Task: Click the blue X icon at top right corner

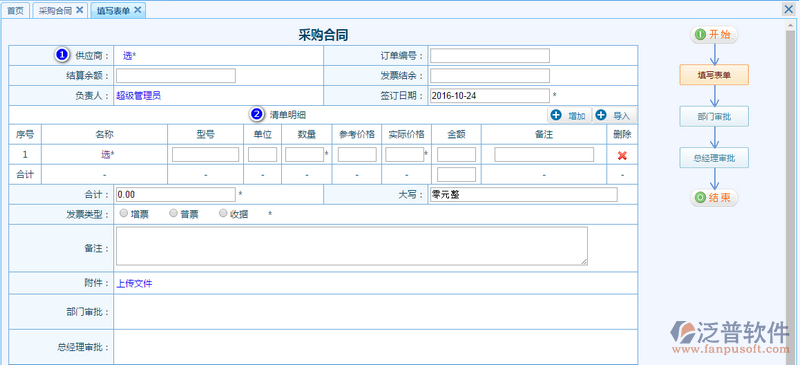Action: pyautogui.click(x=789, y=9)
